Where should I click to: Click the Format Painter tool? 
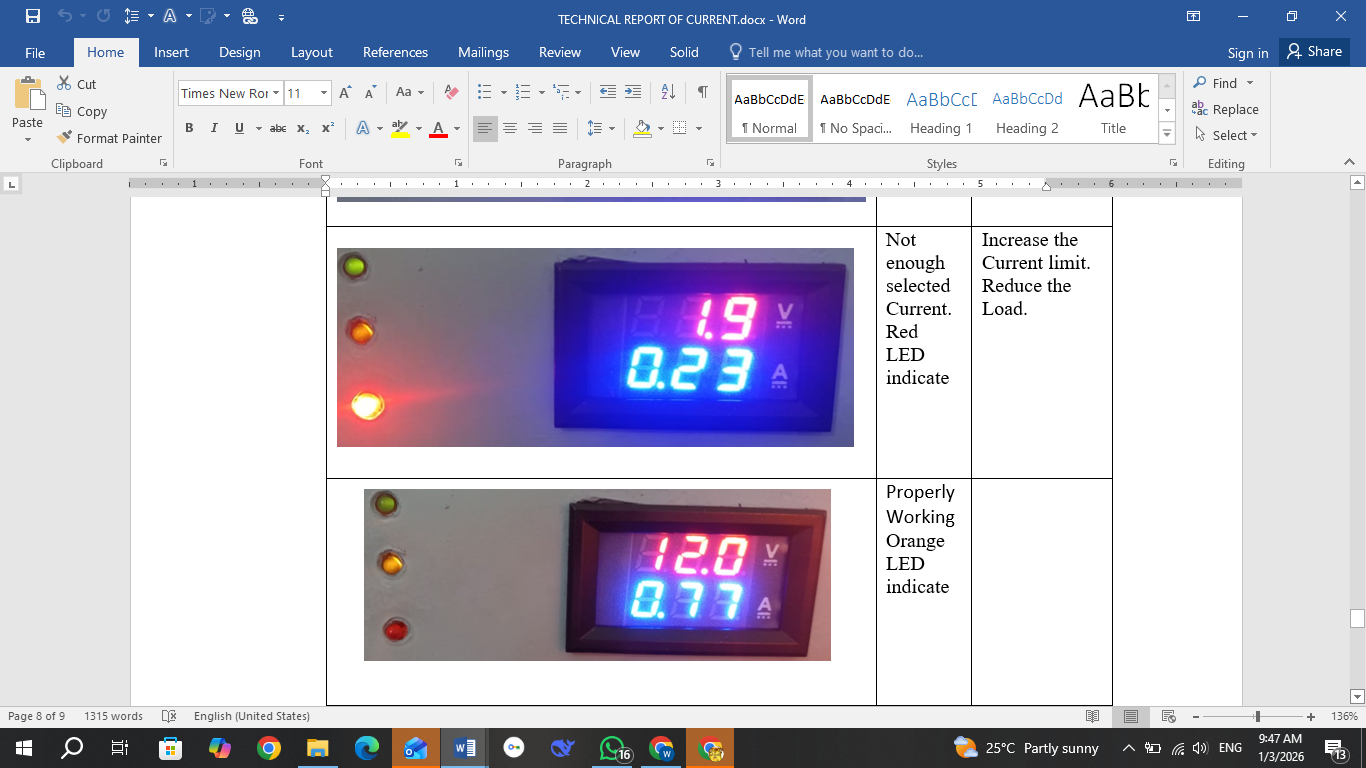[109, 138]
